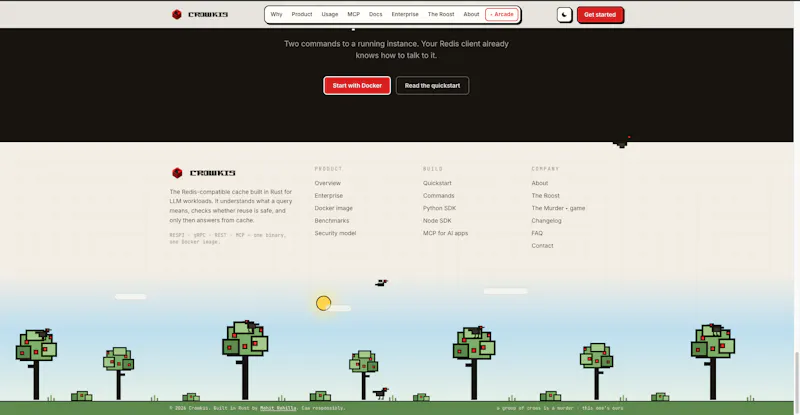Screen dimensions: 800x415
Task: Select MCP in the top navigation
Action: (354, 14)
